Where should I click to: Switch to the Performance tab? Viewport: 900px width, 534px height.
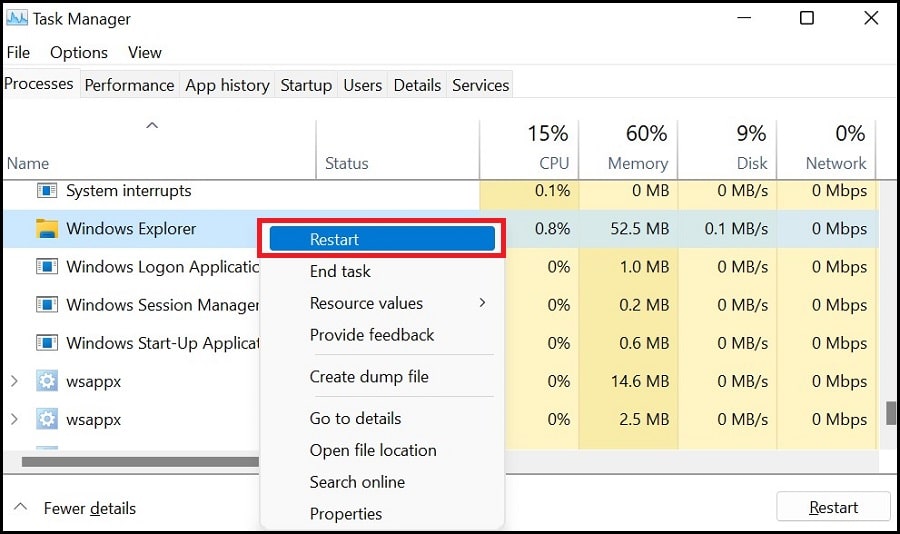point(130,85)
